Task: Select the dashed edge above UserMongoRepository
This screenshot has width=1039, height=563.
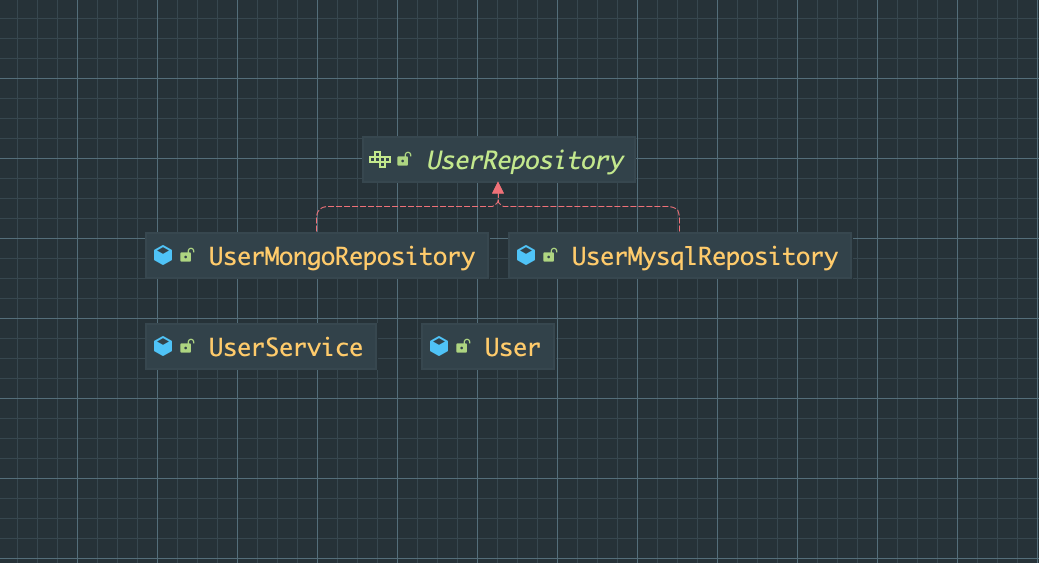Action: (400, 207)
